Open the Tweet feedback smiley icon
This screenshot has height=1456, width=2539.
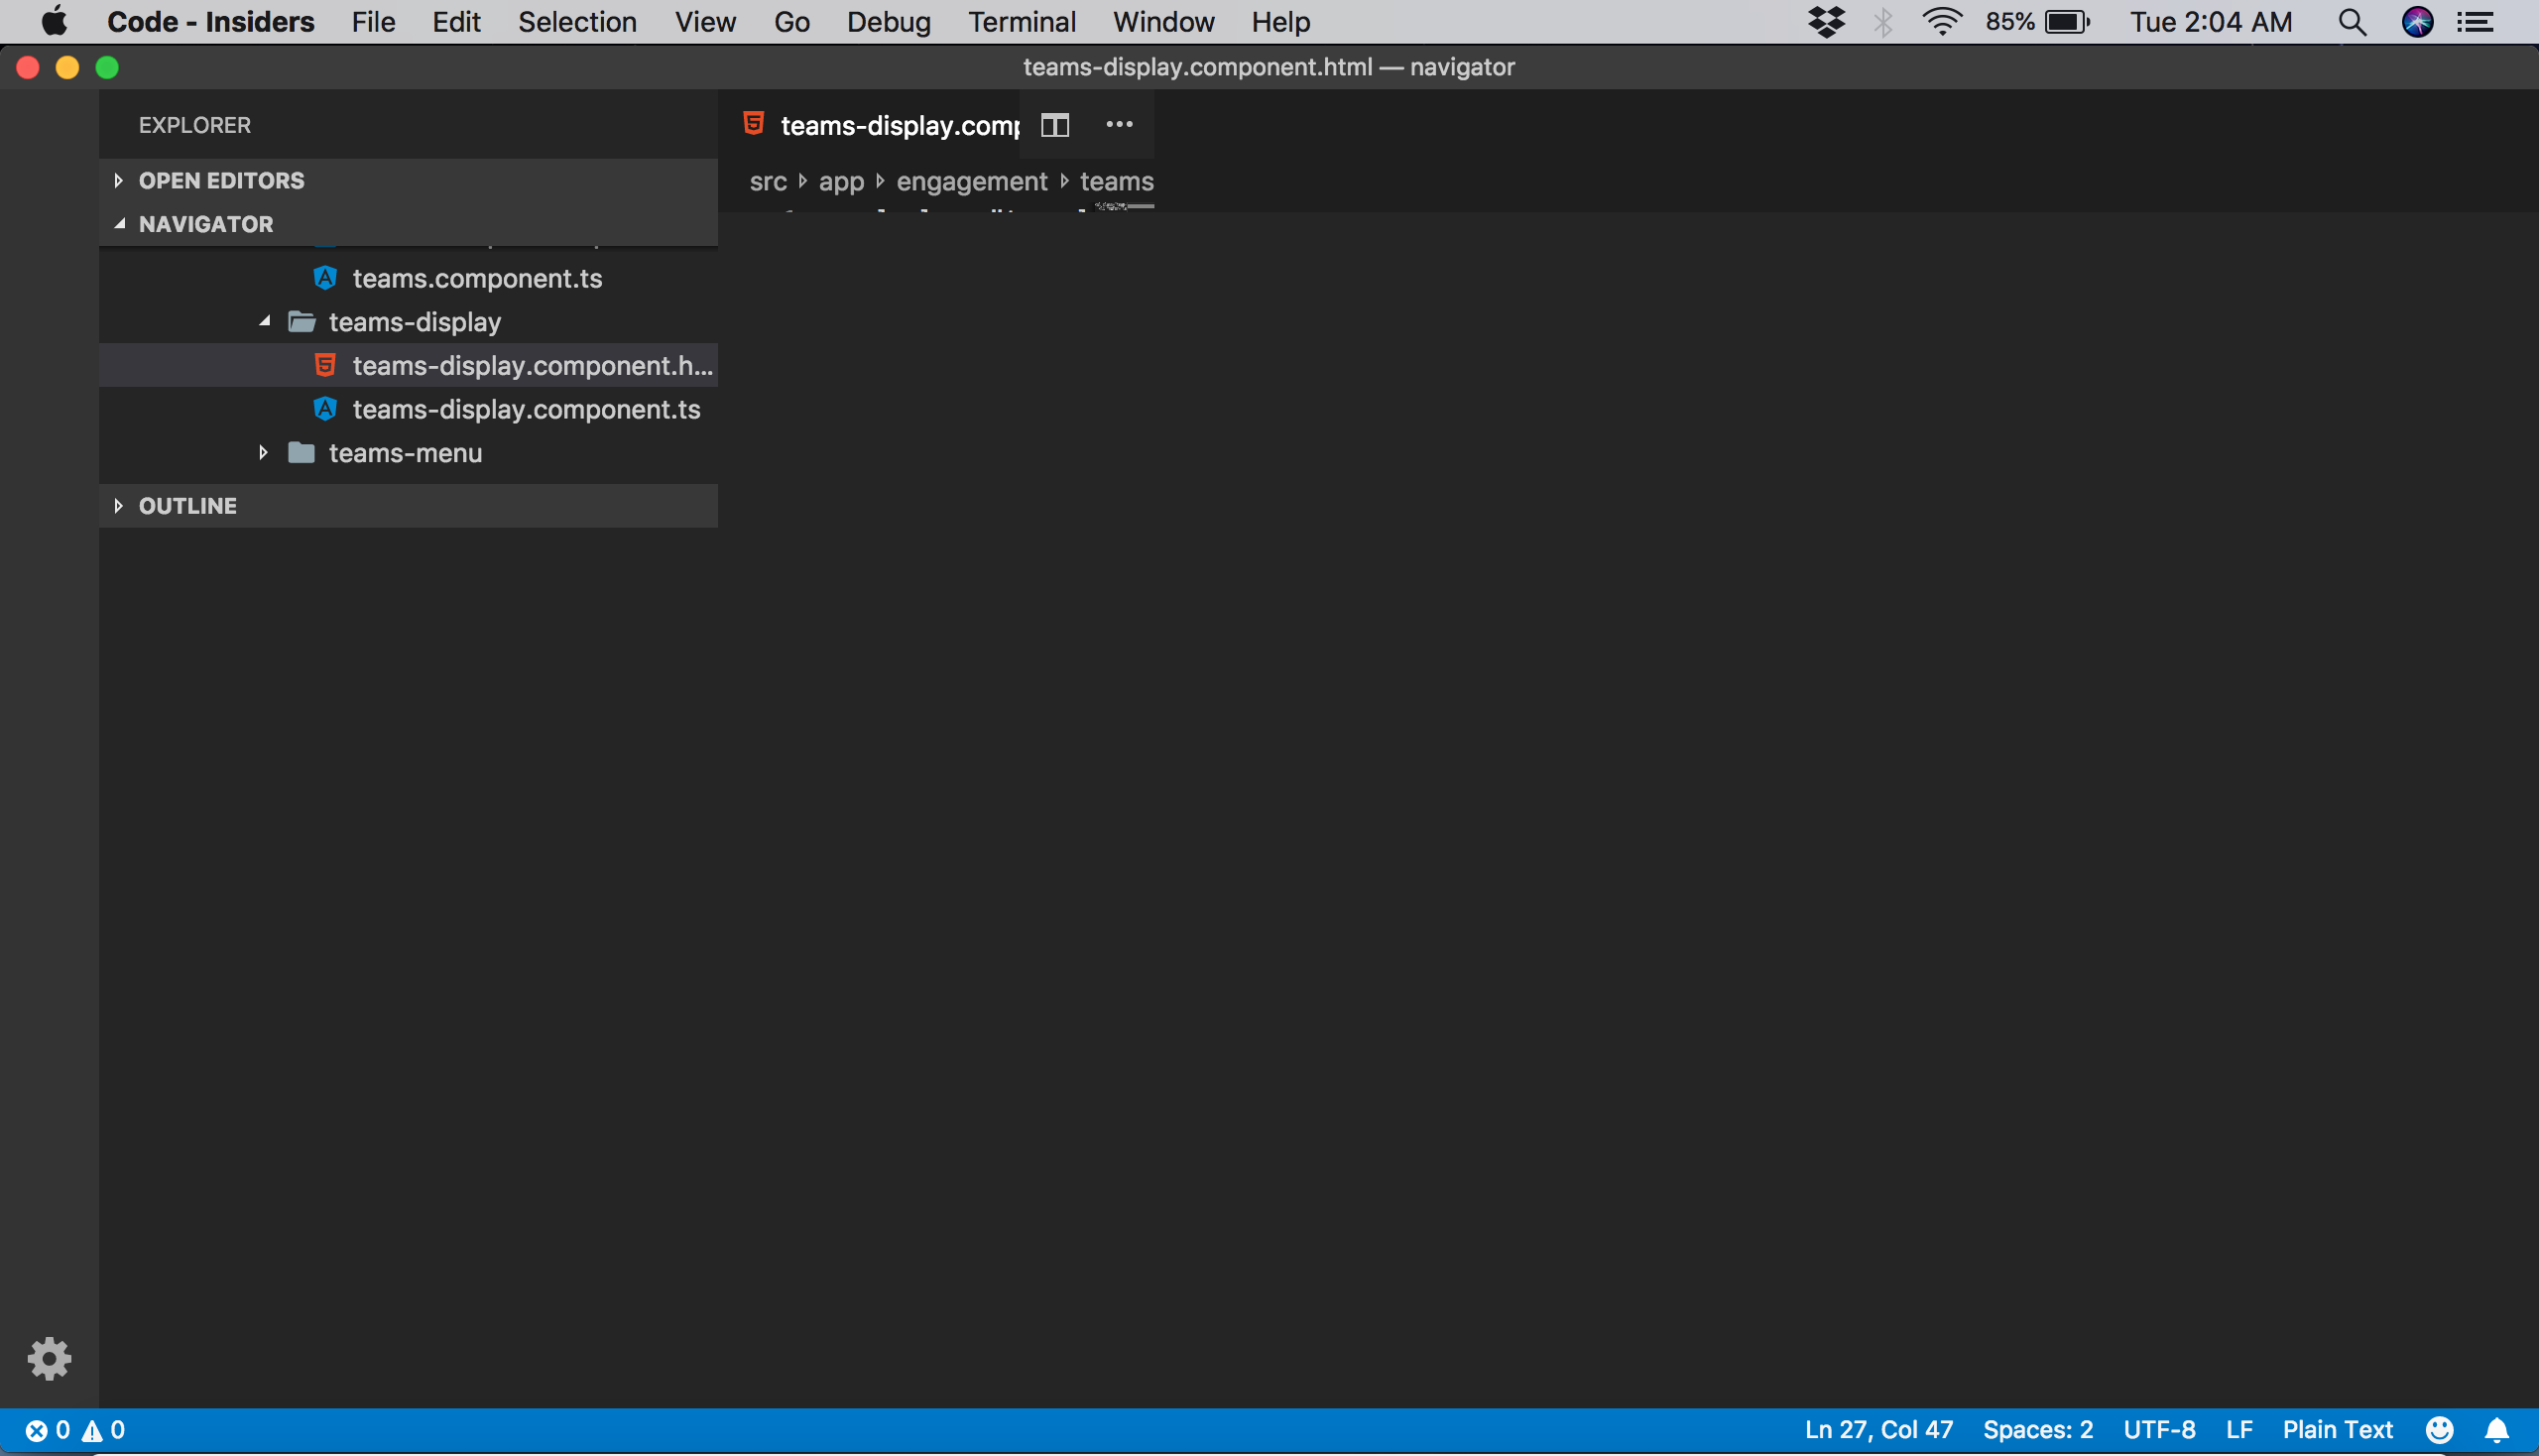click(2439, 1429)
